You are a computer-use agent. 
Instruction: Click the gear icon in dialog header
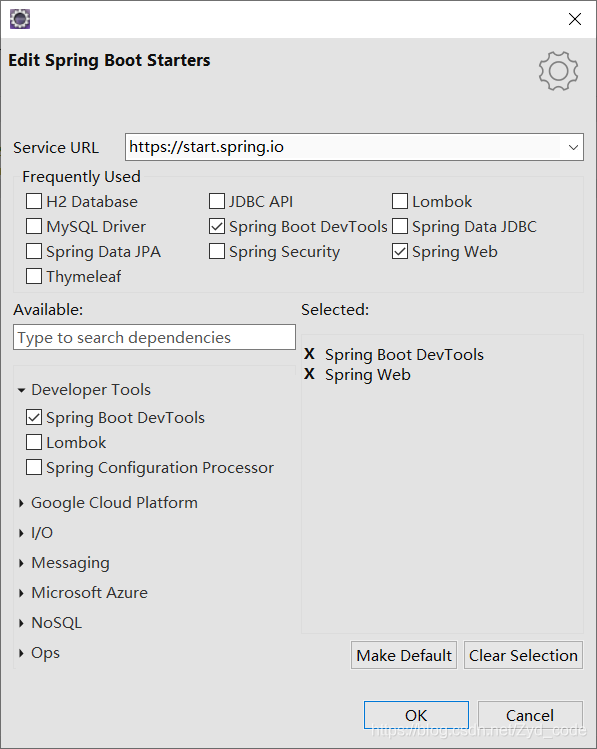tap(558, 71)
